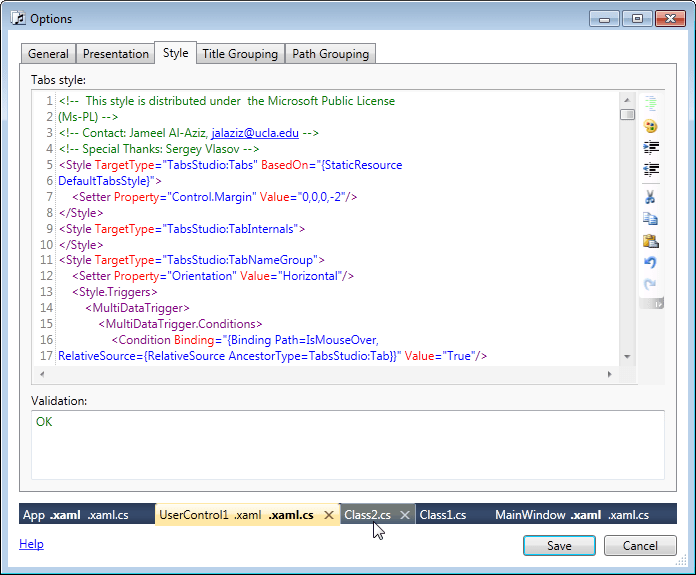Image resolution: width=696 pixels, height=575 pixels.
Task: Switch to the General tab
Action: tap(48, 54)
